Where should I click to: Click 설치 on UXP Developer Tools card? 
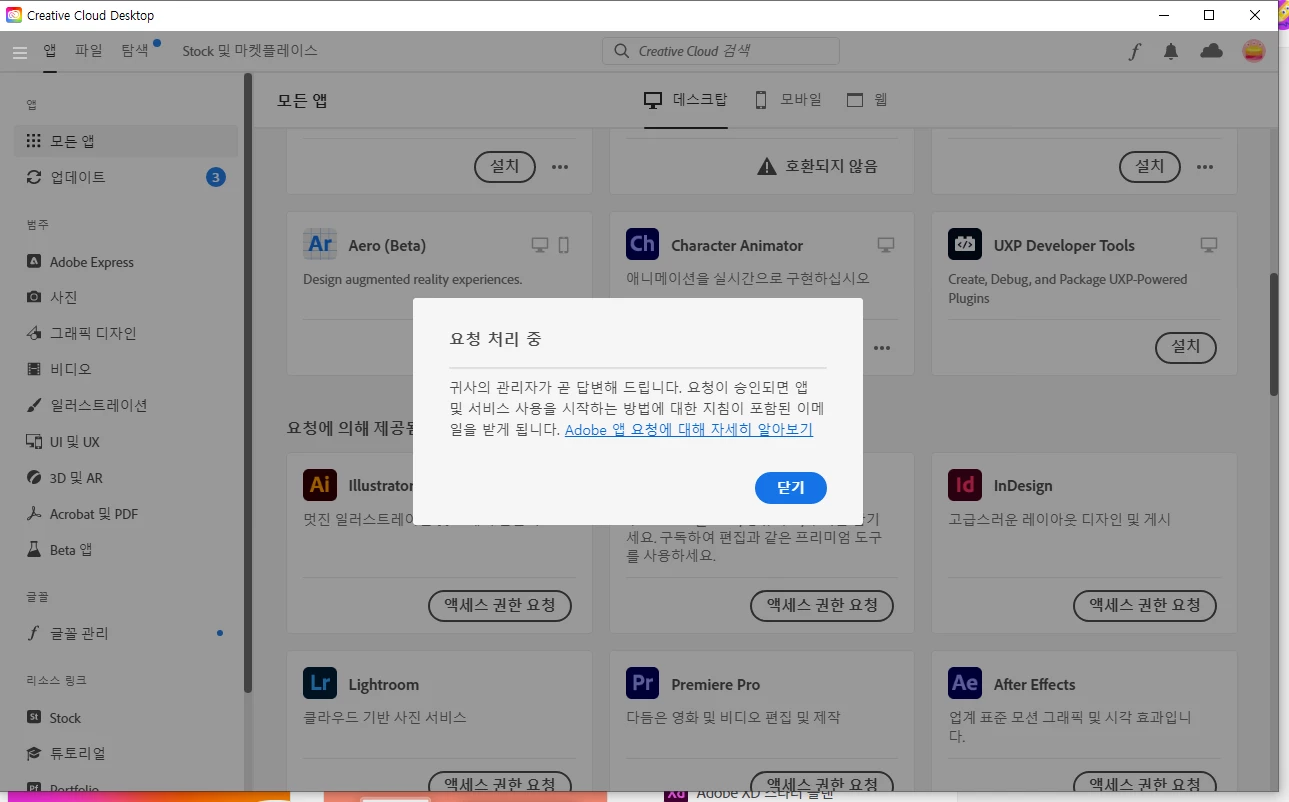coord(1185,347)
